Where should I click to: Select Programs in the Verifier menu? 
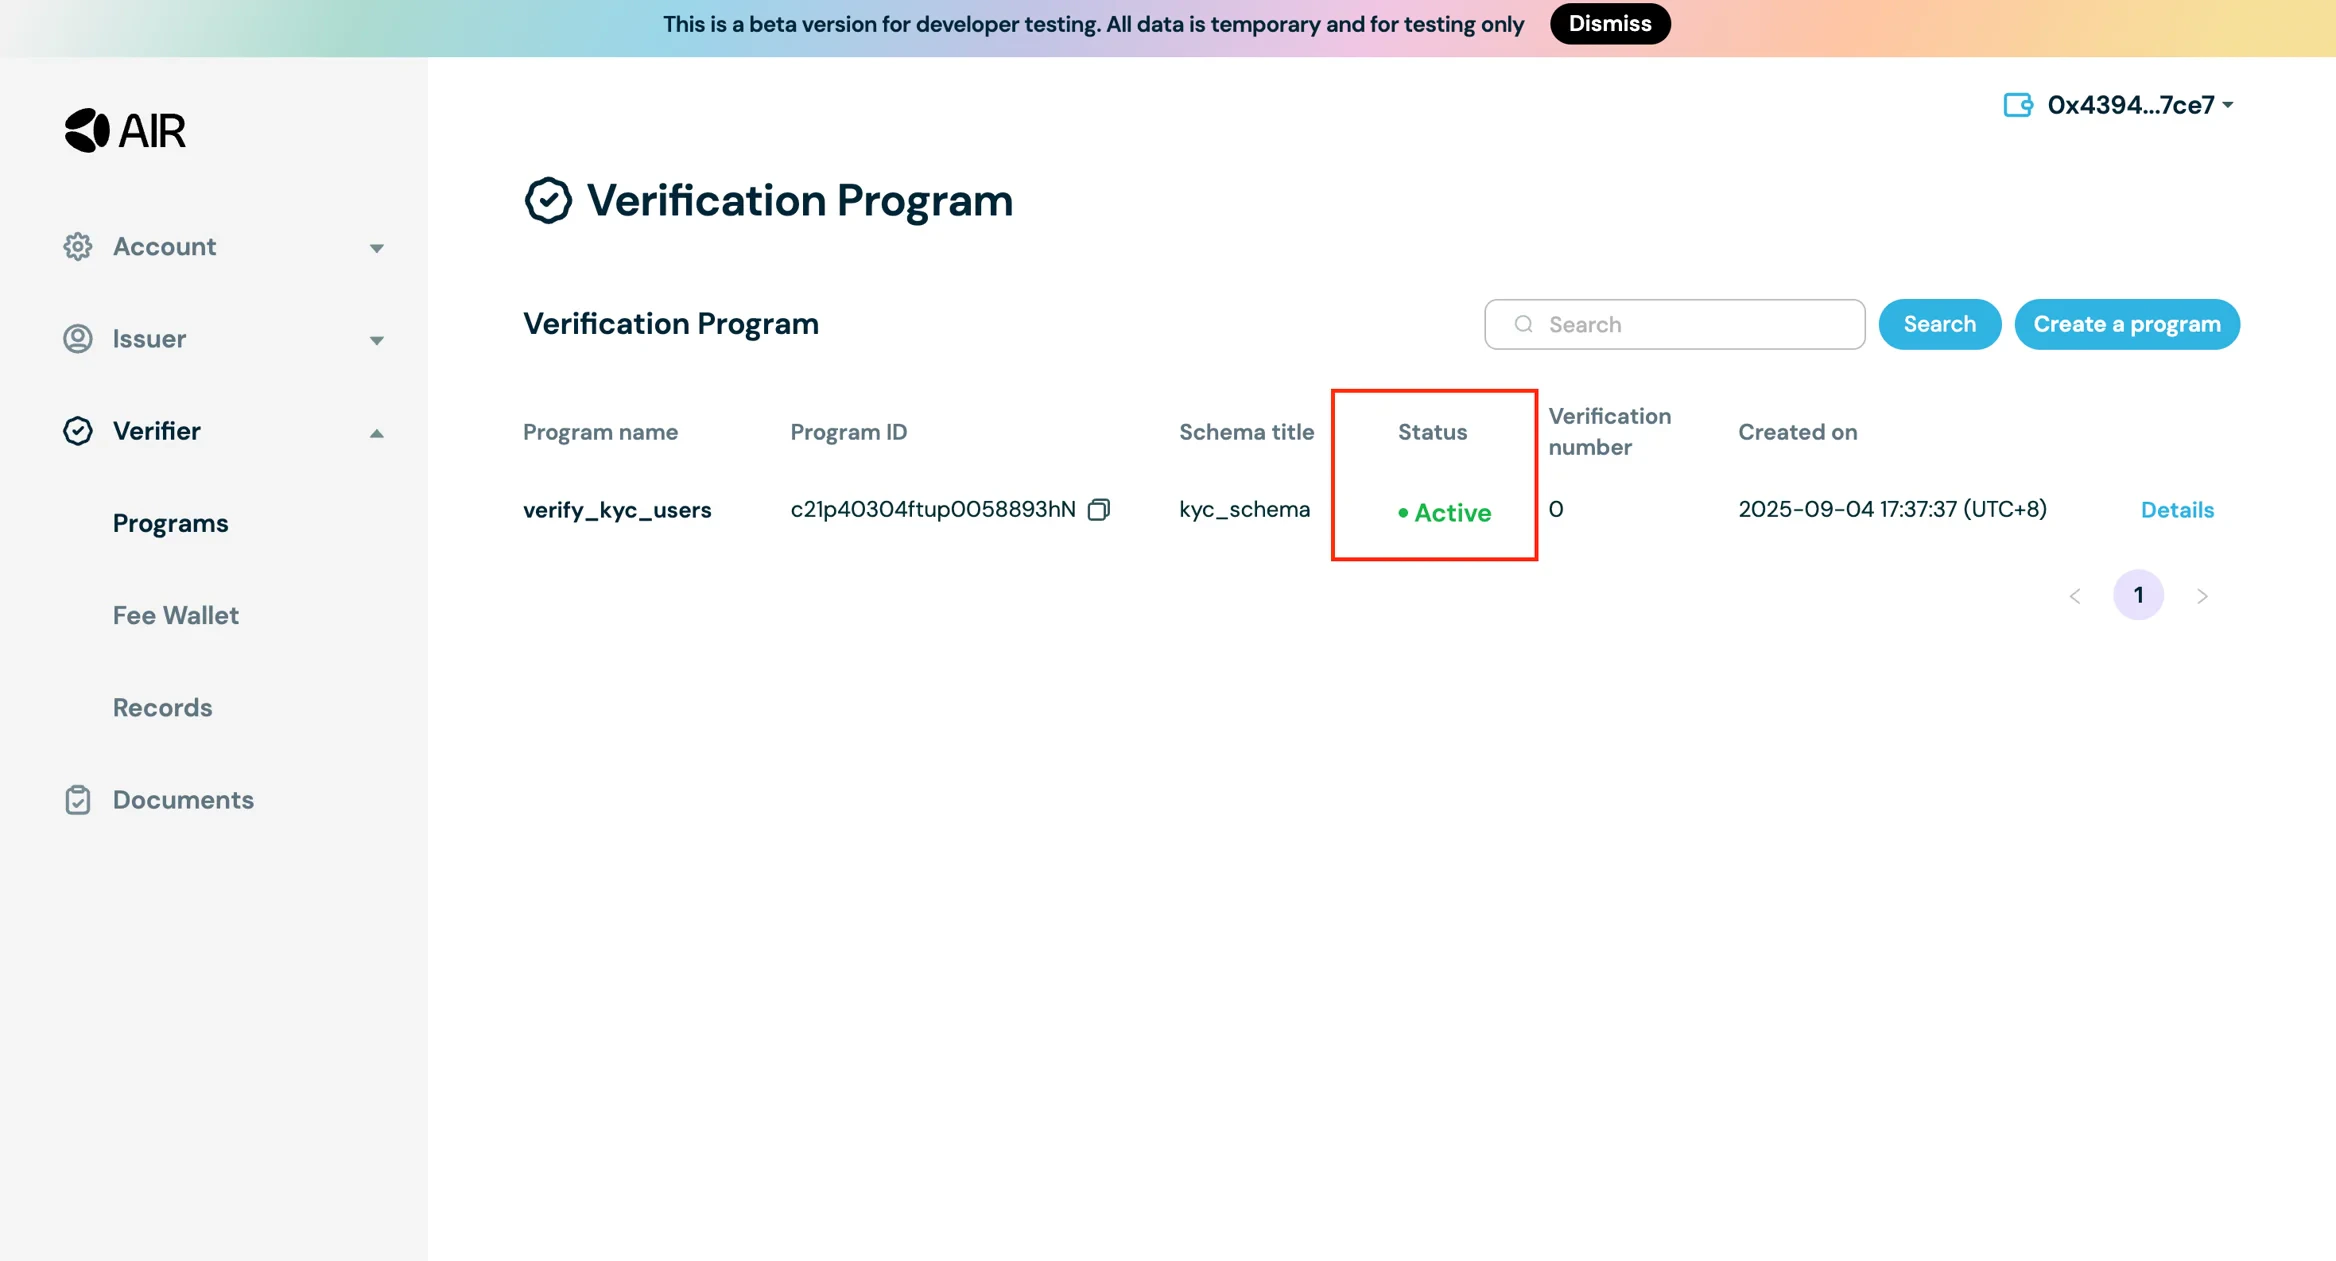[x=170, y=522]
